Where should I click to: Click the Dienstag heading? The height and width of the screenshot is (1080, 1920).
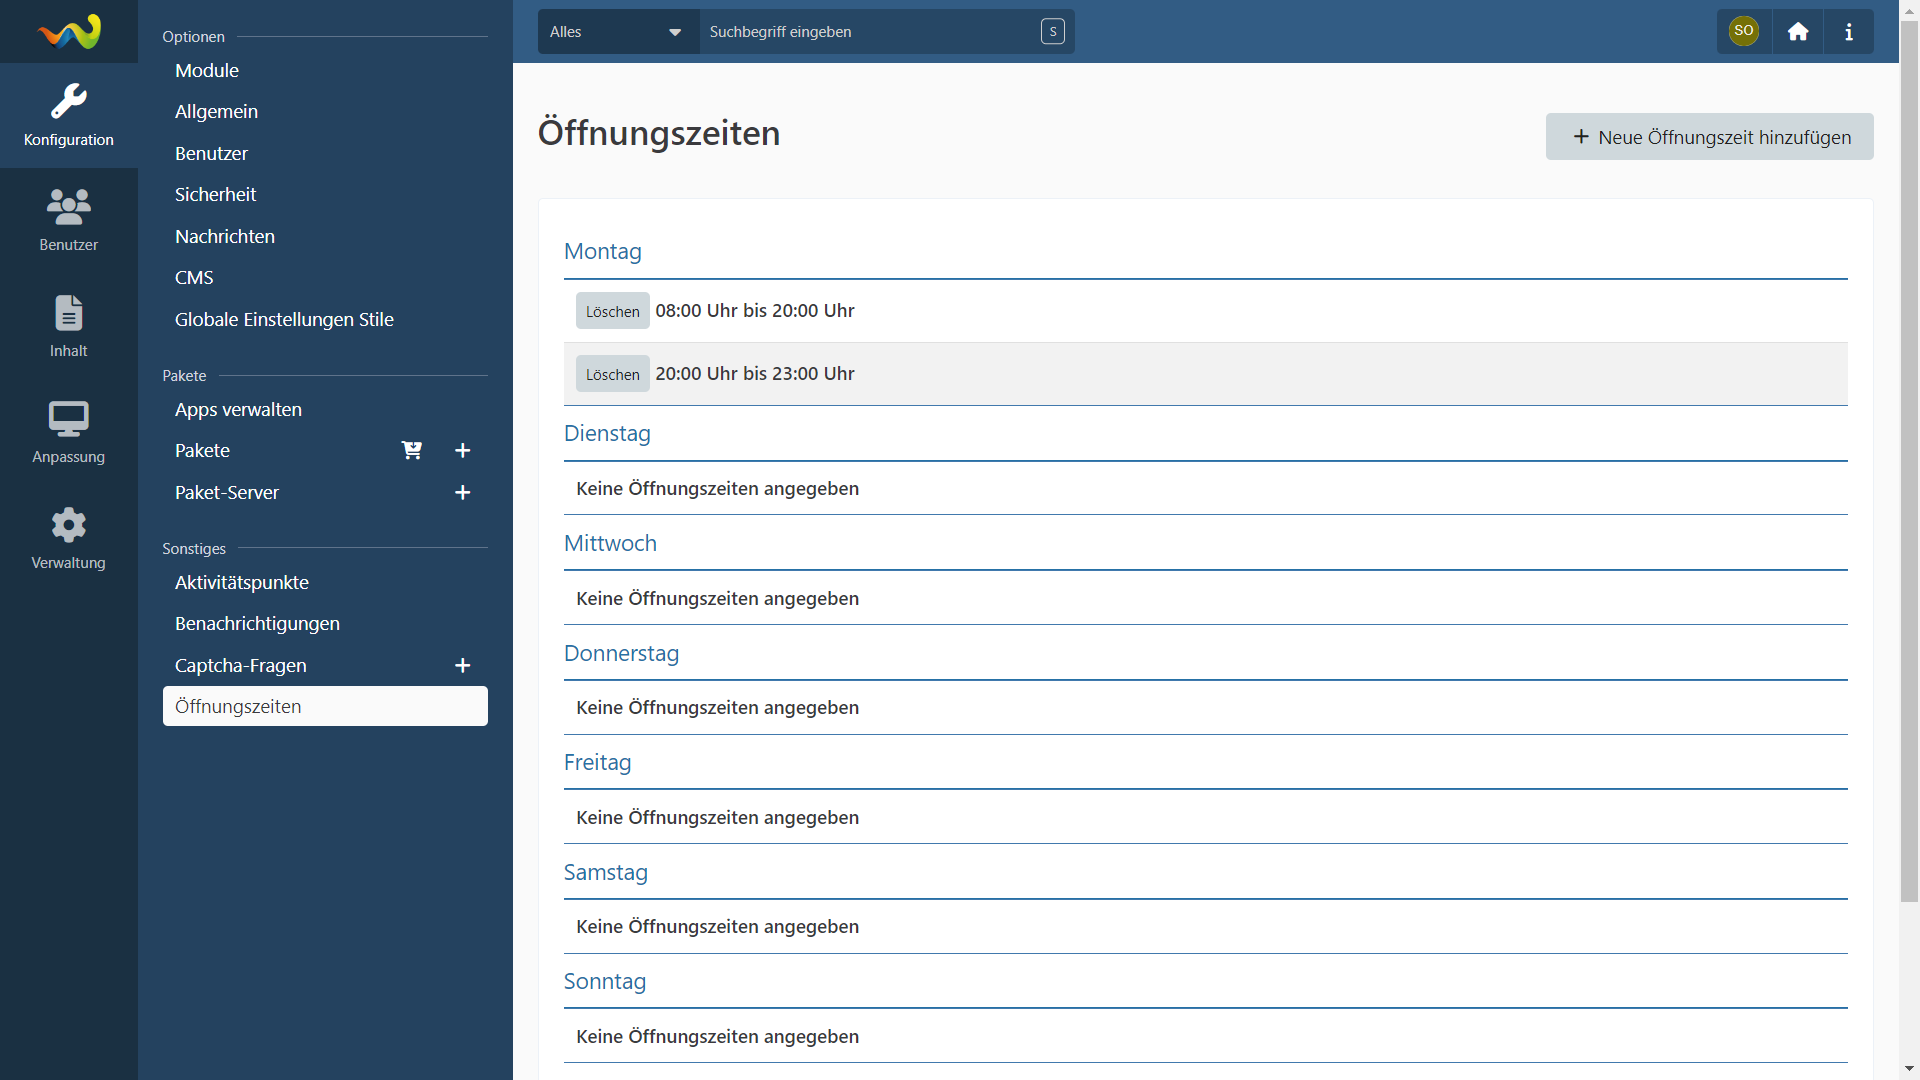(607, 434)
